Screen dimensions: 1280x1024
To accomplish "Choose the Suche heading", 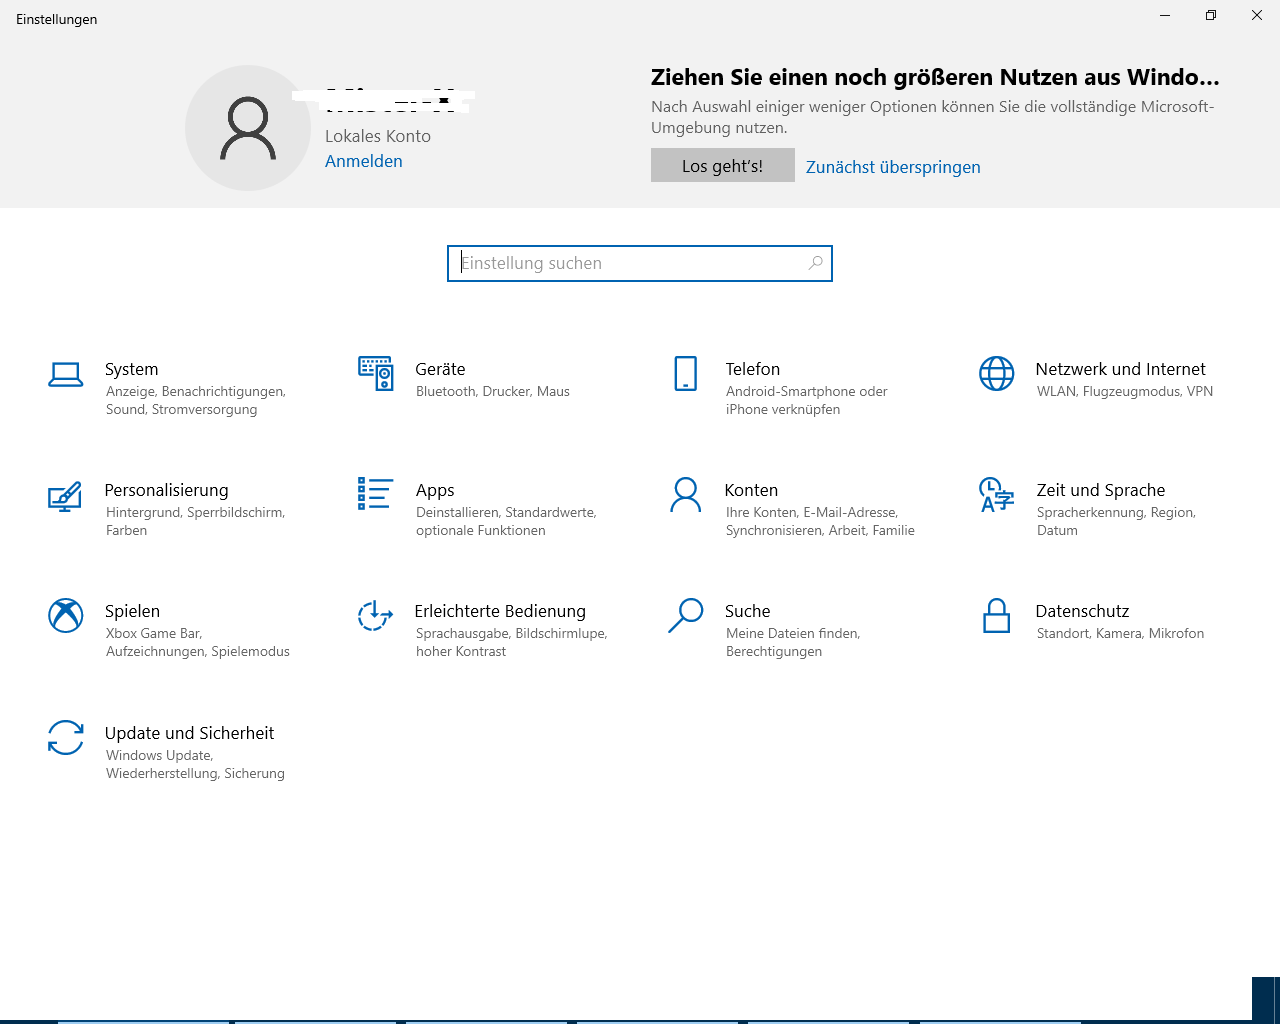I will pos(747,611).
